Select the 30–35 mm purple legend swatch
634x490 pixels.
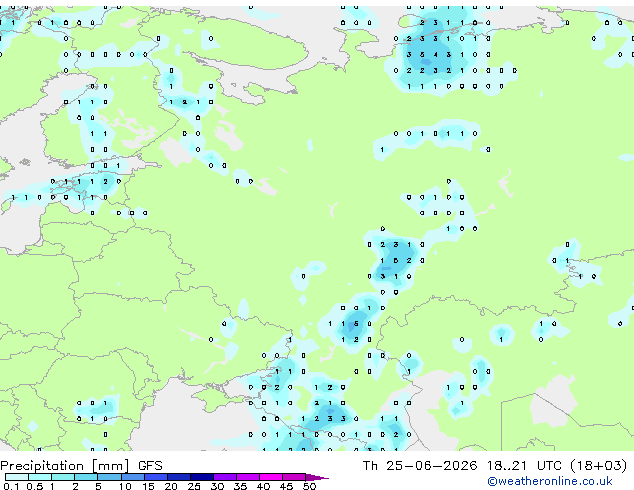(225, 477)
